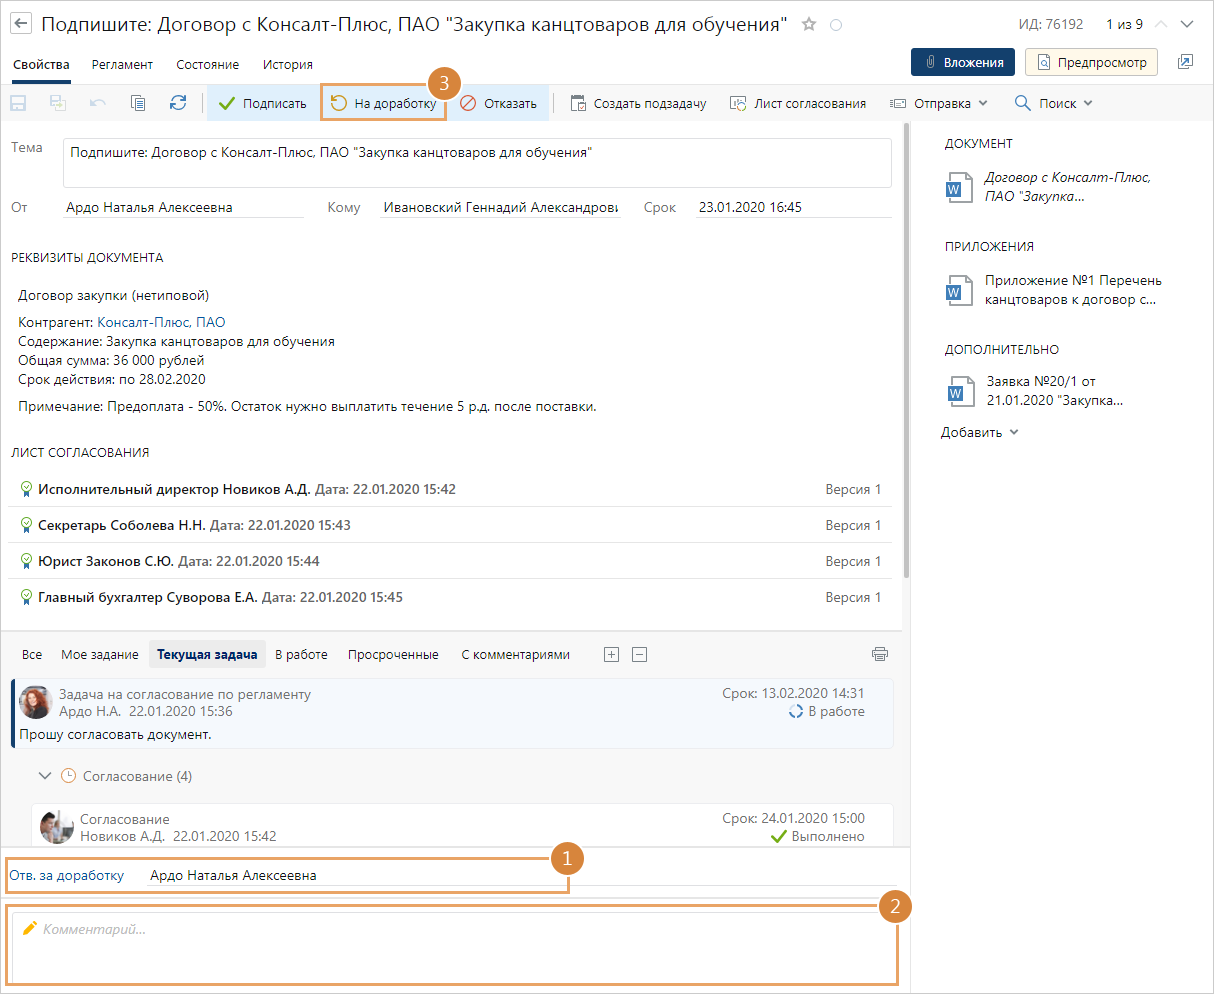Screen dimensions: 1214x994
Task: Open the Отправка dropdown menu
Action: pos(939,103)
